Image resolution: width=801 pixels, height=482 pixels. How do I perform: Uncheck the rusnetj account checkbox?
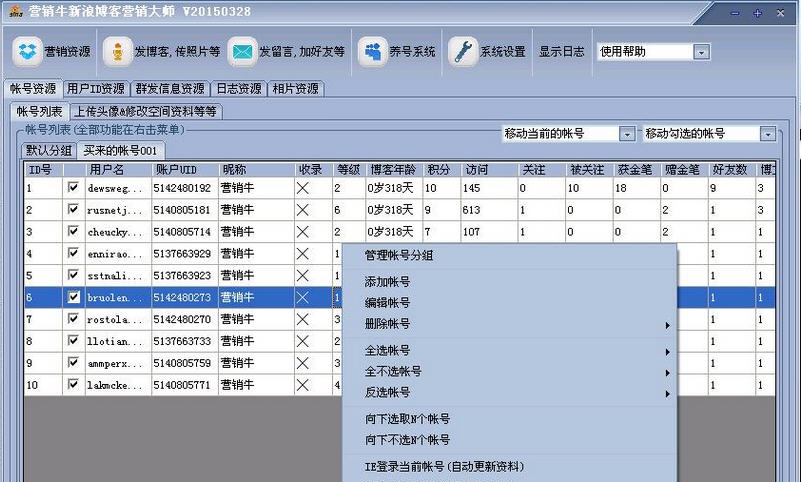coord(74,209)
